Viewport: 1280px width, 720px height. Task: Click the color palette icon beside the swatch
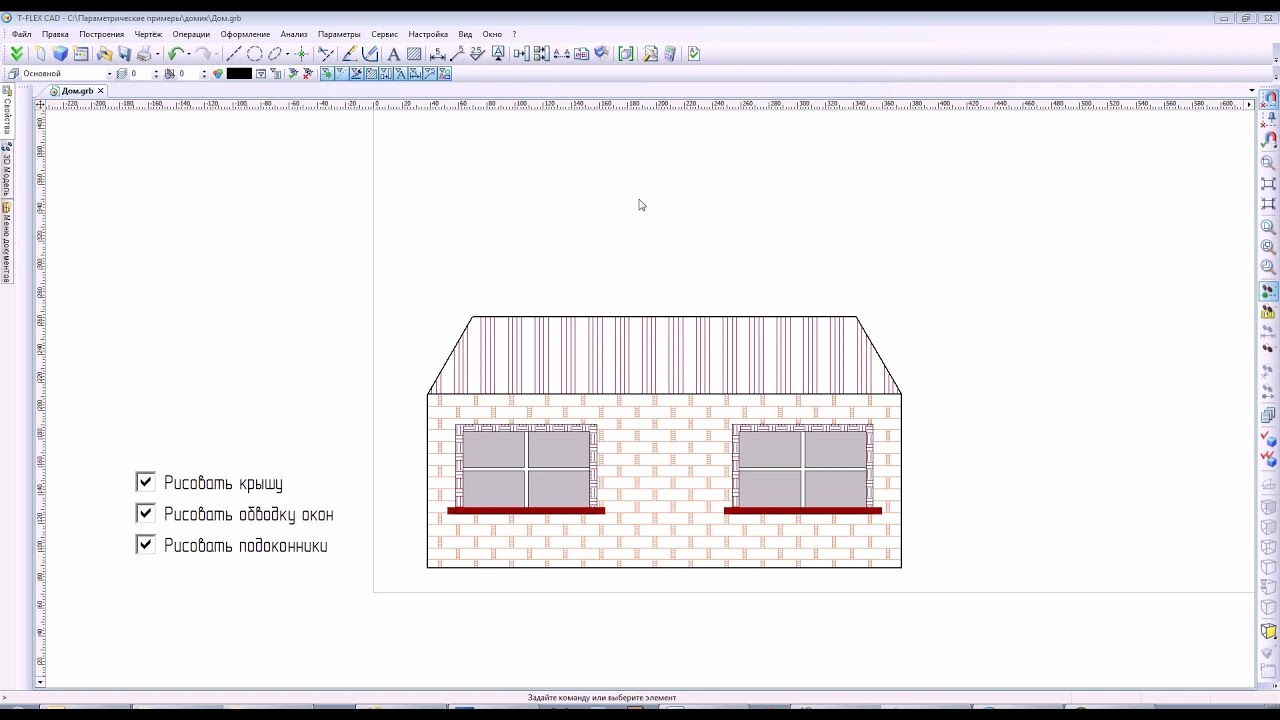click(217, 74)
